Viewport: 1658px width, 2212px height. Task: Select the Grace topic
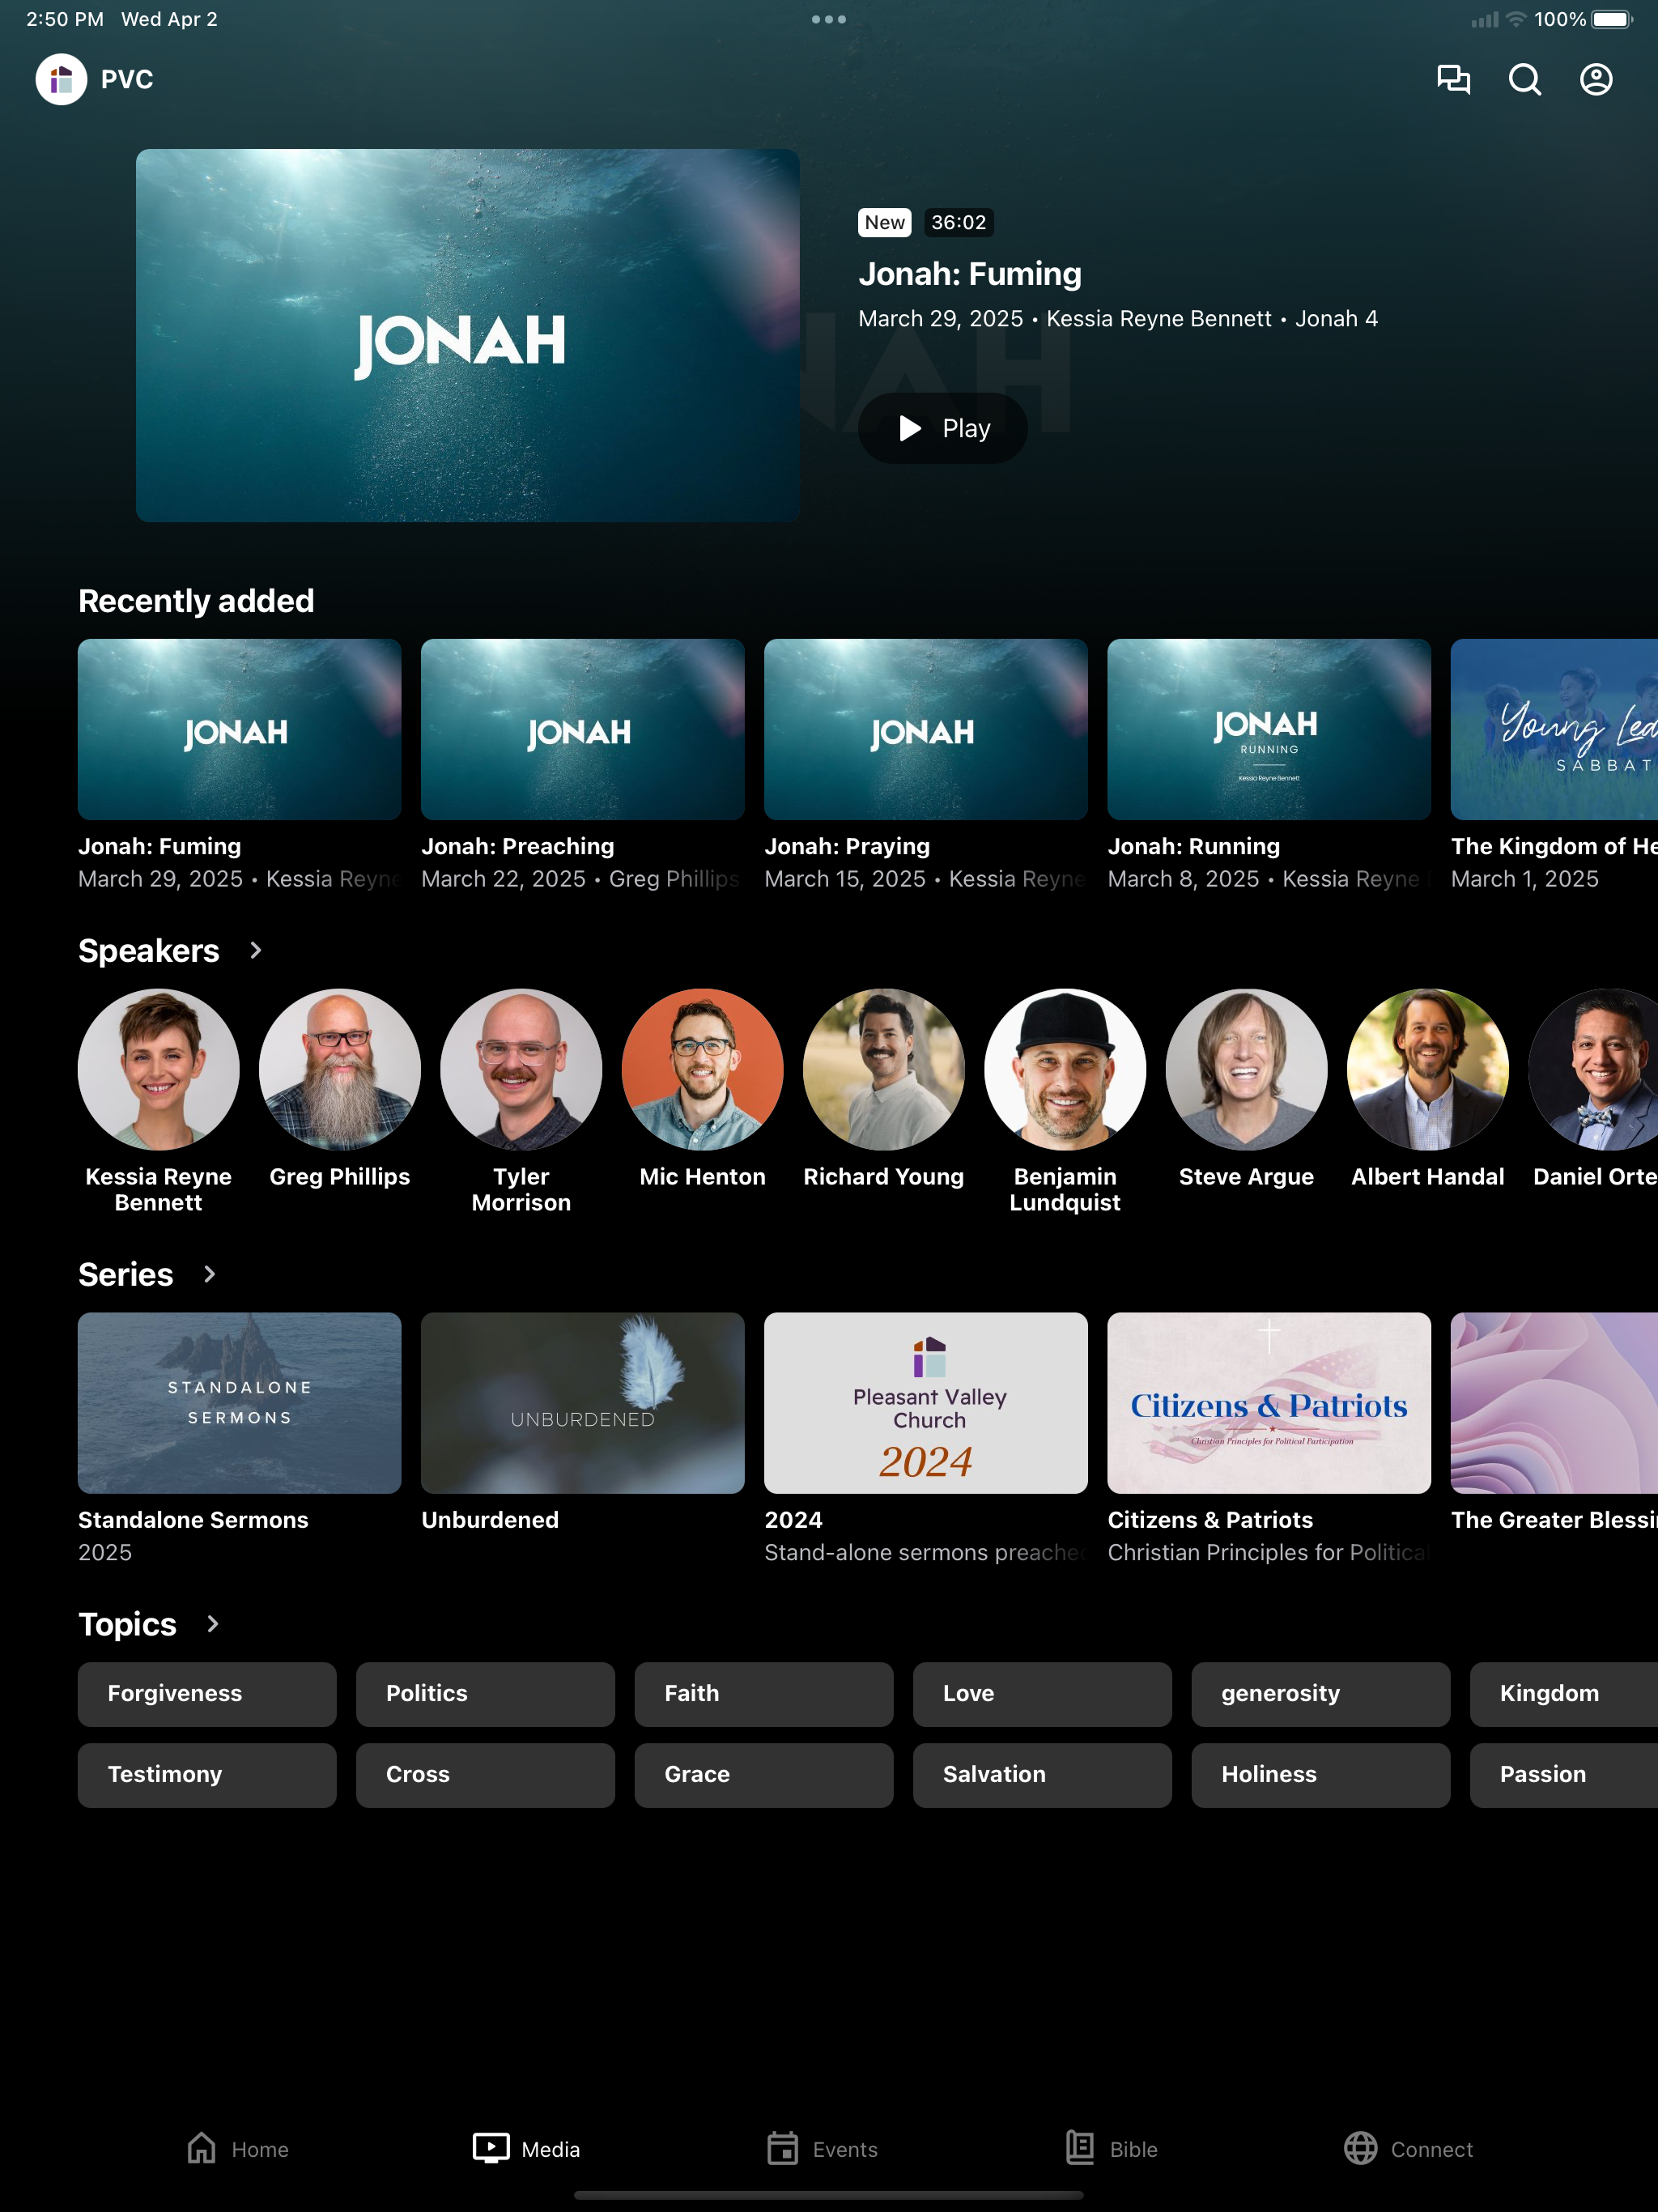764,1775
